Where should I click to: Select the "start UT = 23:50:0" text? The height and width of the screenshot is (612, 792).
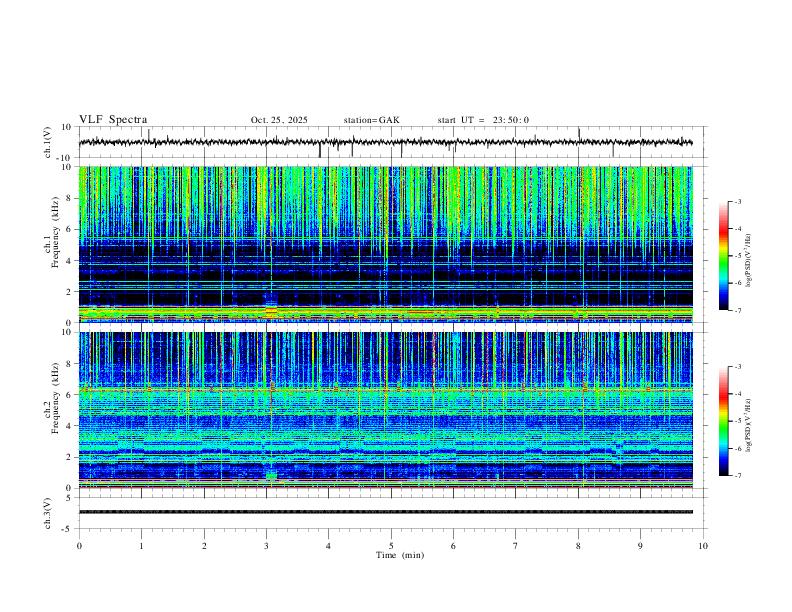pos(483,120)
